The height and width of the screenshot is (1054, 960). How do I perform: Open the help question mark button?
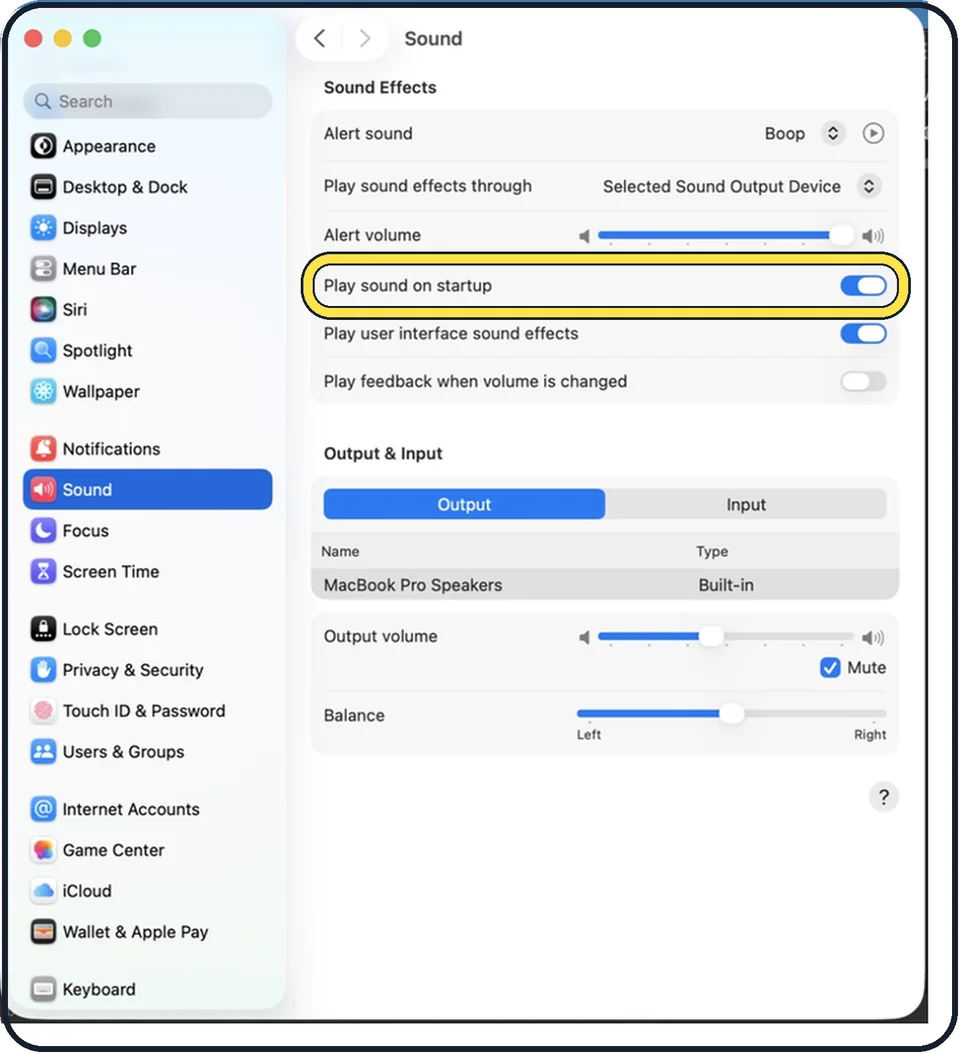pos(883,797)
